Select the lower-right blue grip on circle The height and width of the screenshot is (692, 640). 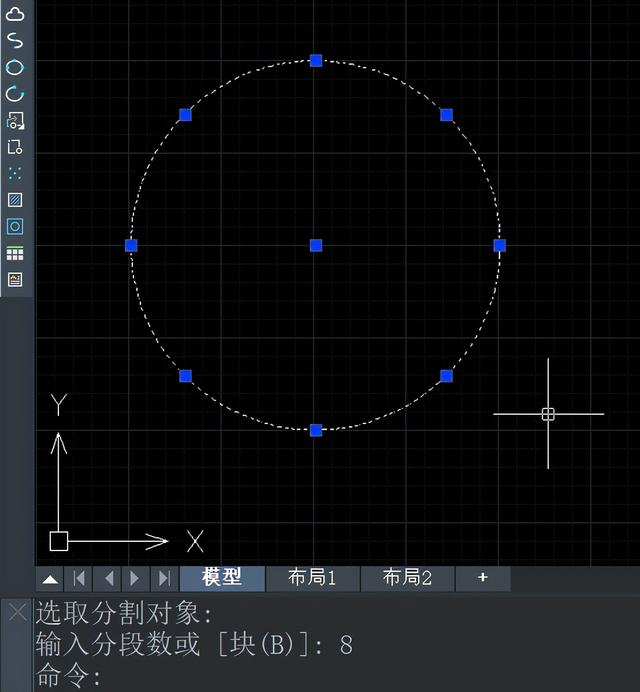pyautogui.click(x=447, y=376)
